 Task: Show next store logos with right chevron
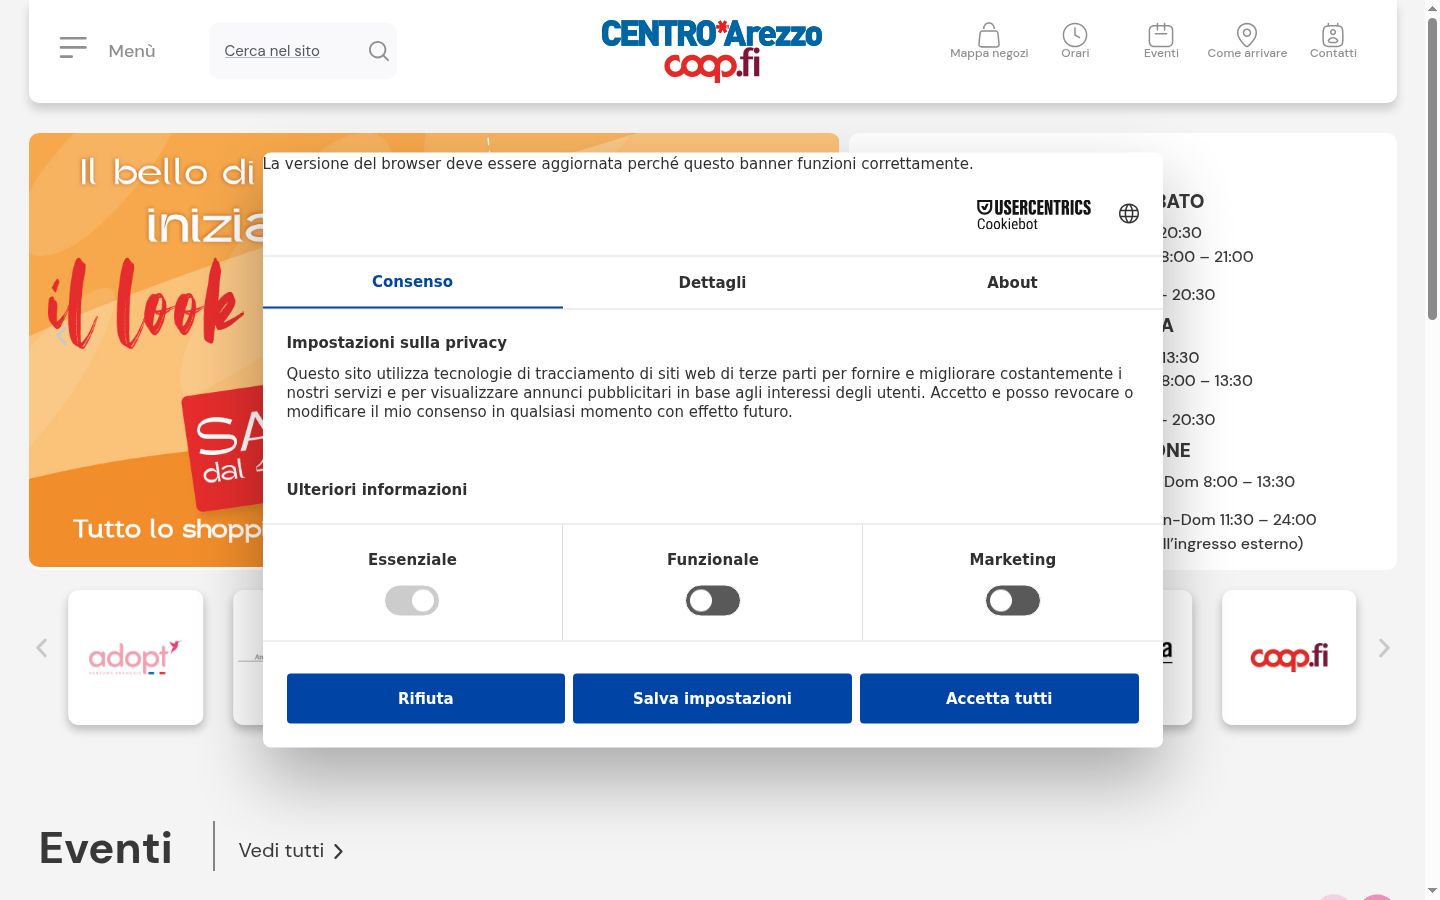coord(1384,648)
